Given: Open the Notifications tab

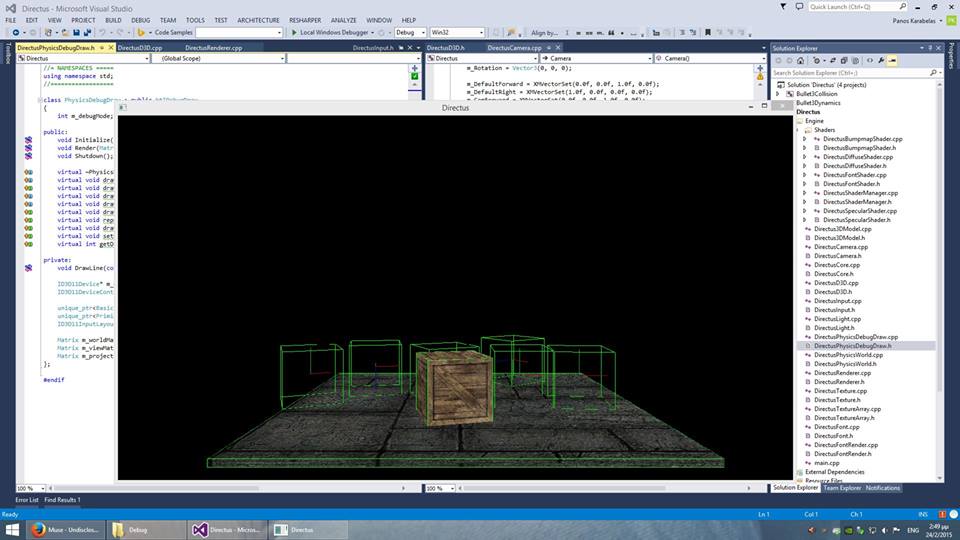Looking at the screenshot, I should [883, 488].
